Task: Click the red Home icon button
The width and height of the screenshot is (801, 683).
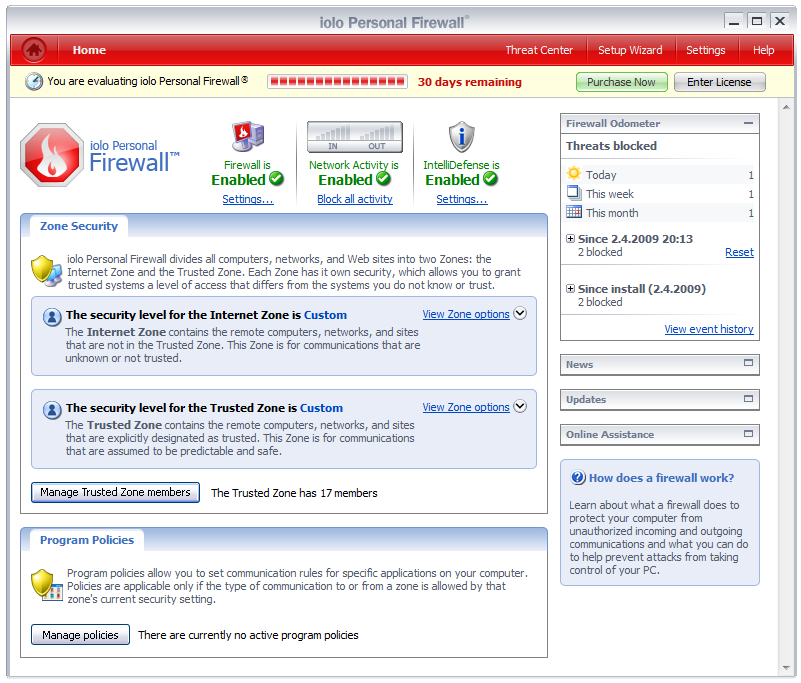Action: click(x=34, y=50)
